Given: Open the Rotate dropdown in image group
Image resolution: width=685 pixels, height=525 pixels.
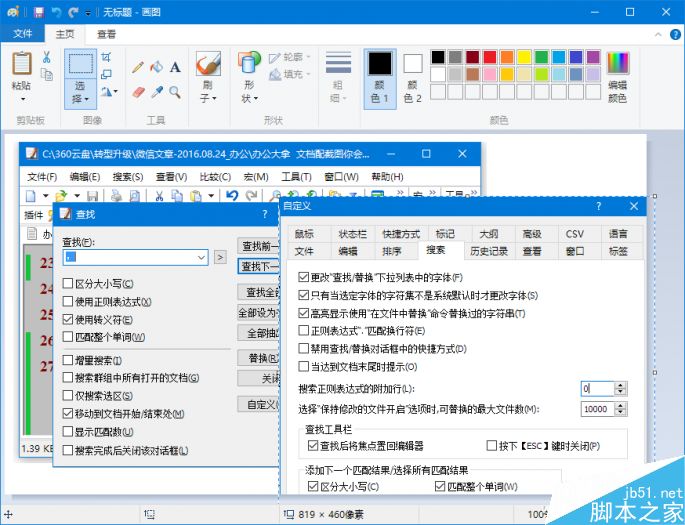Looking at the screenshot, I should pyautogui.click(x=115, y=92).
